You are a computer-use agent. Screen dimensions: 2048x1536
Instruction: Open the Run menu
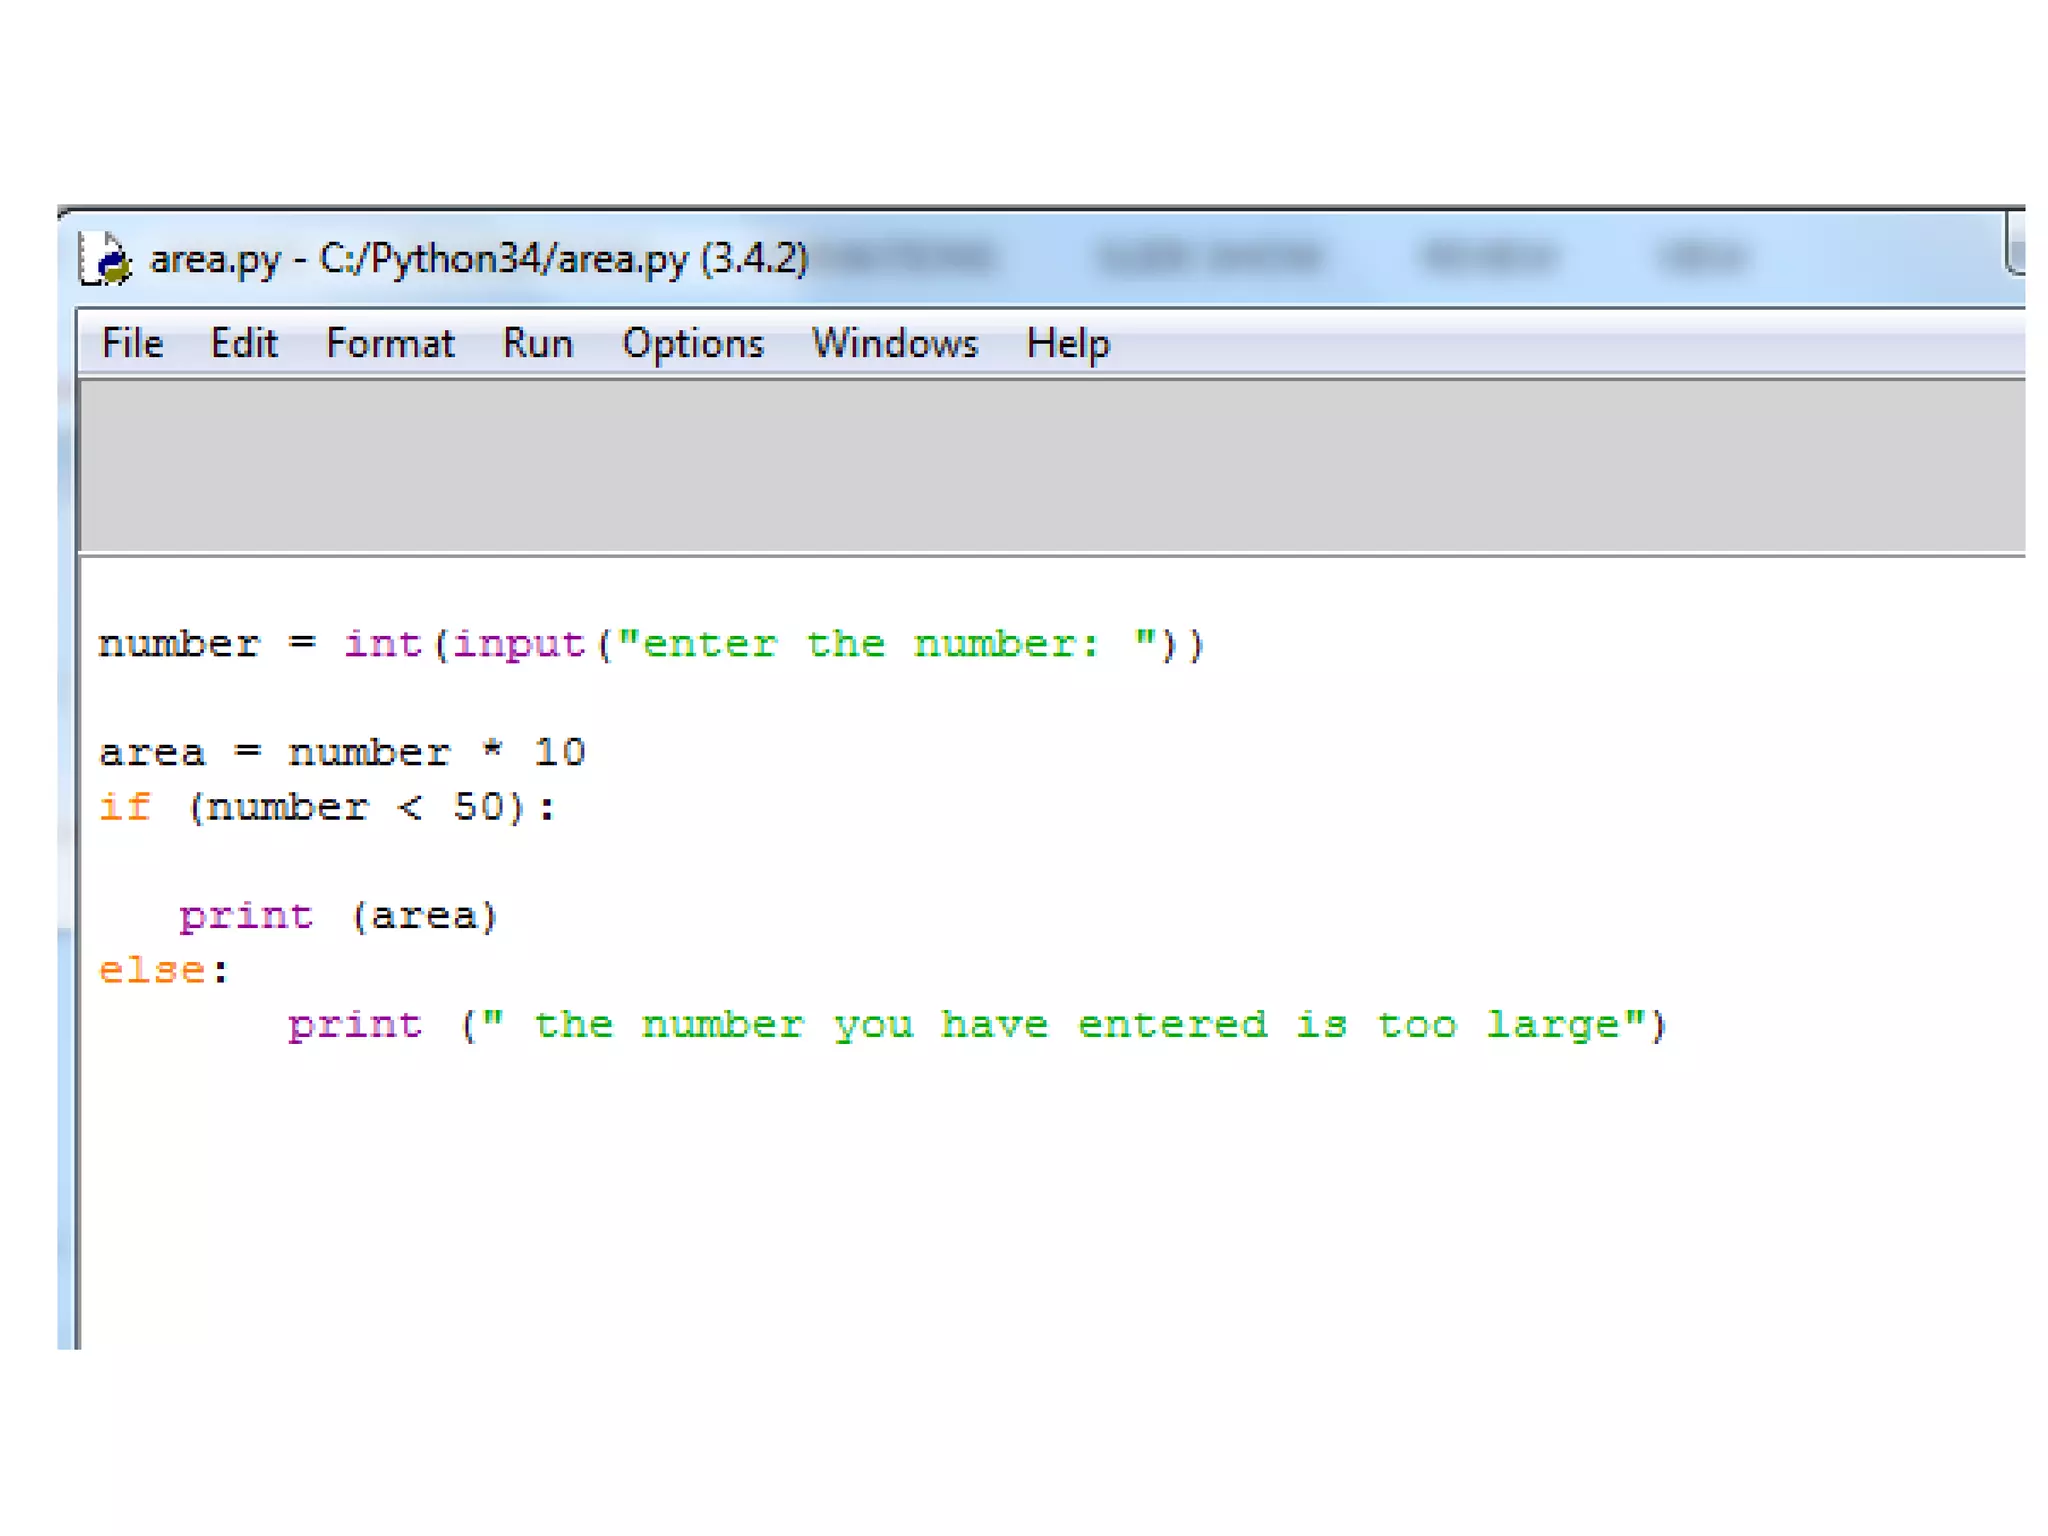point(537,344)
